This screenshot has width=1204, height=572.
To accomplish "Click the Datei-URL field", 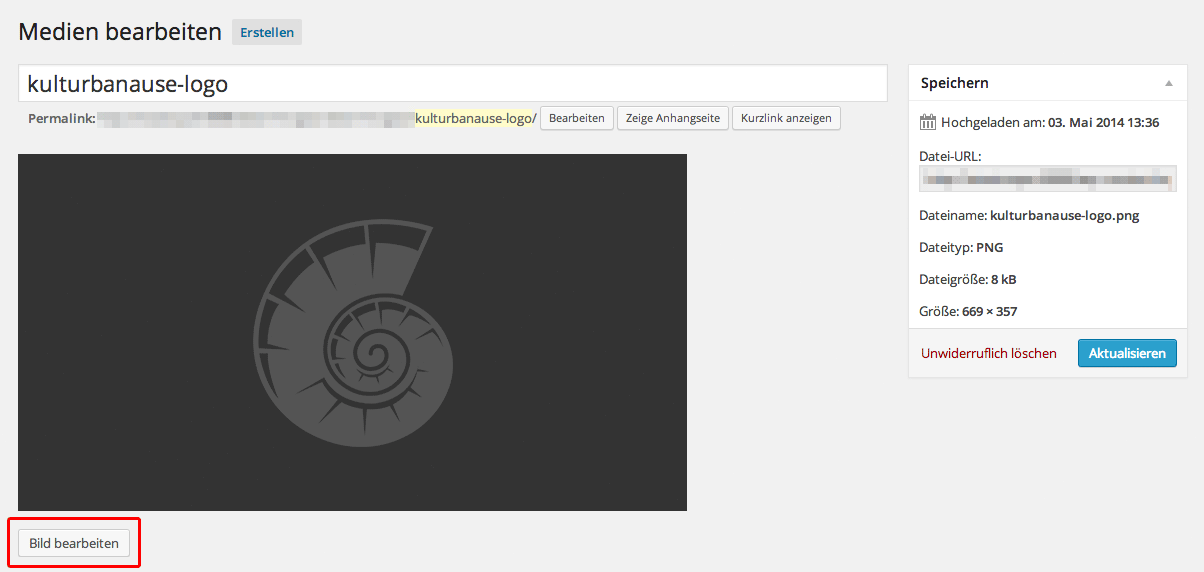I will coord(1048,179).
